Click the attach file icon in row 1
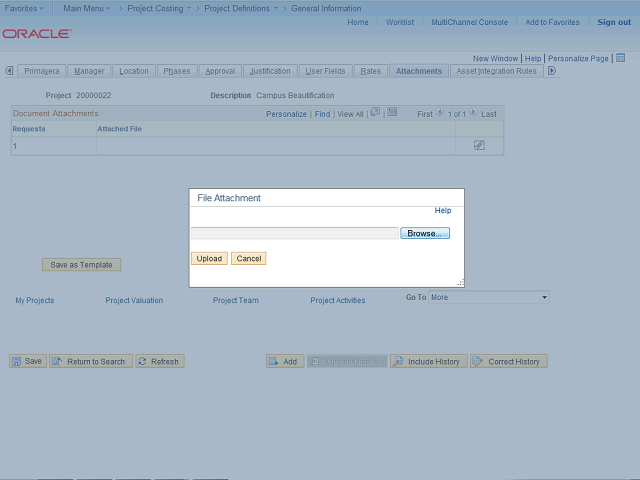Screen dimensions: 640x480 coord(479,145)
